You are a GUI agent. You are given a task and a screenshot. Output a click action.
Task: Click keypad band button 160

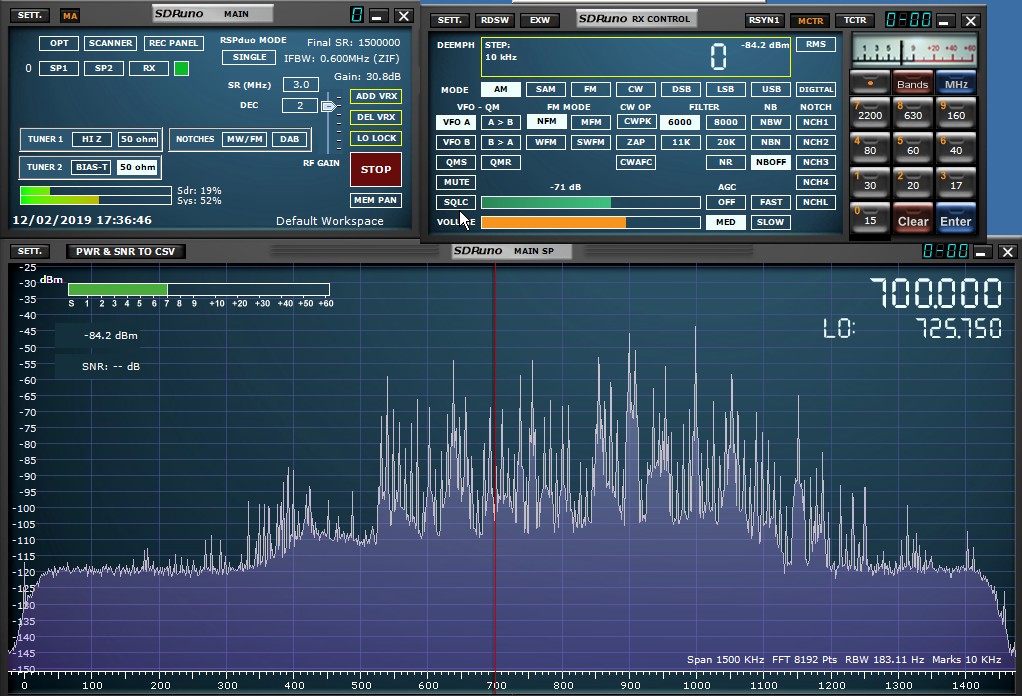tap(956, 112)
